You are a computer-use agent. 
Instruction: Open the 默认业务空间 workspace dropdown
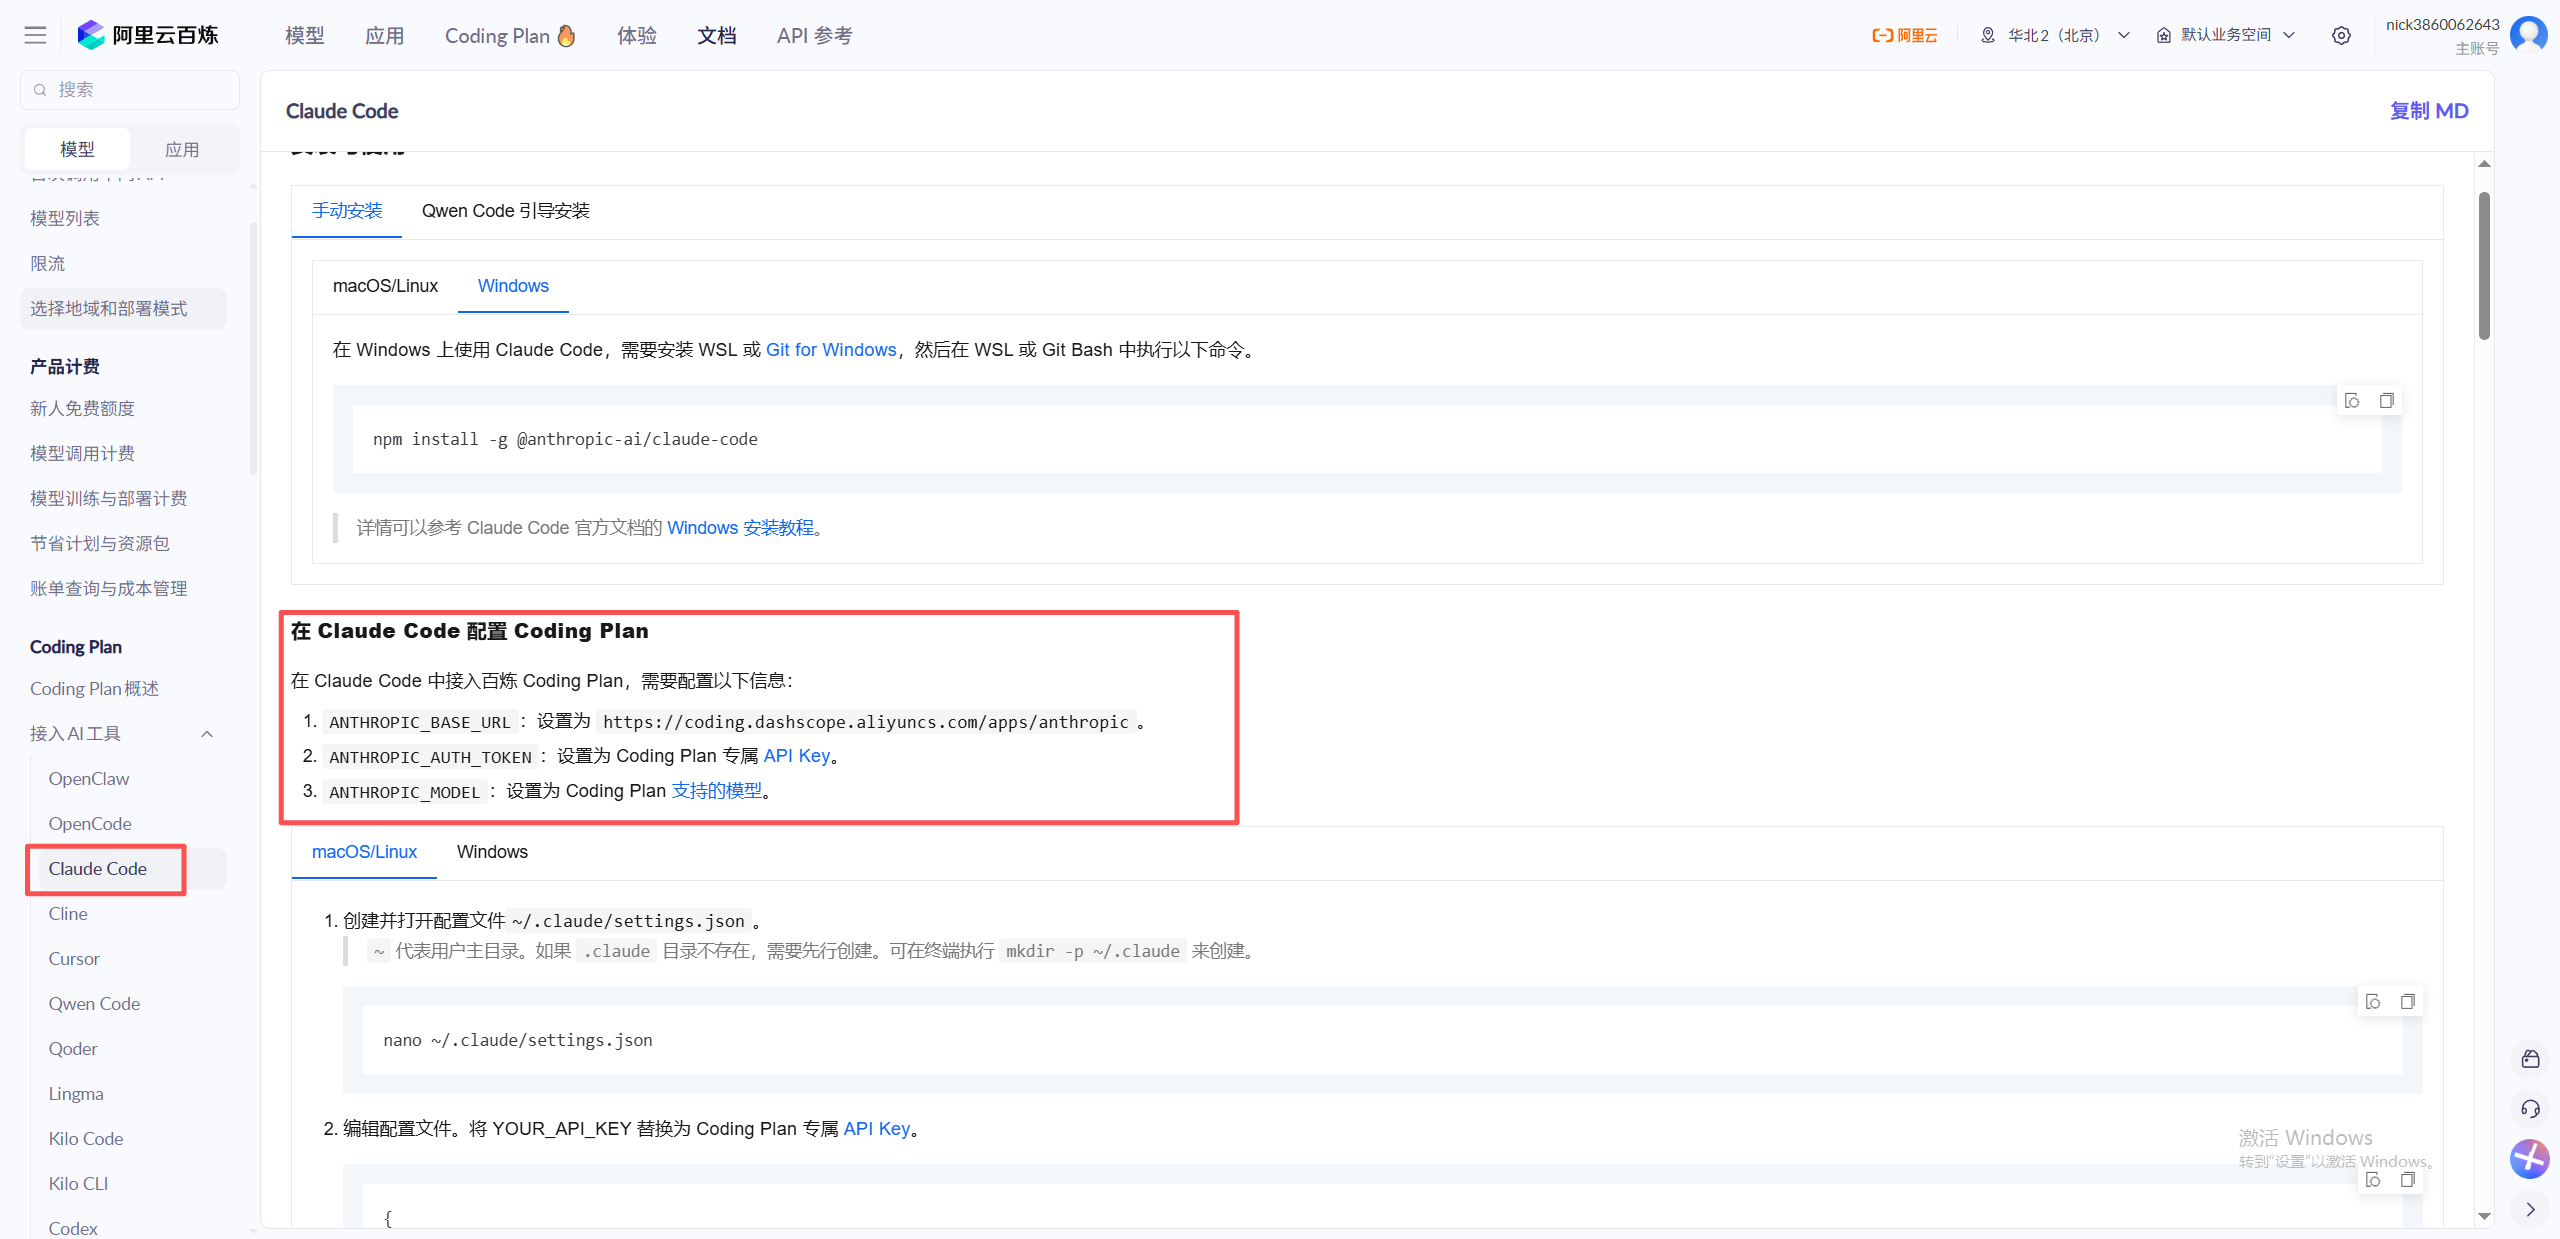(x=2226, y=36)
